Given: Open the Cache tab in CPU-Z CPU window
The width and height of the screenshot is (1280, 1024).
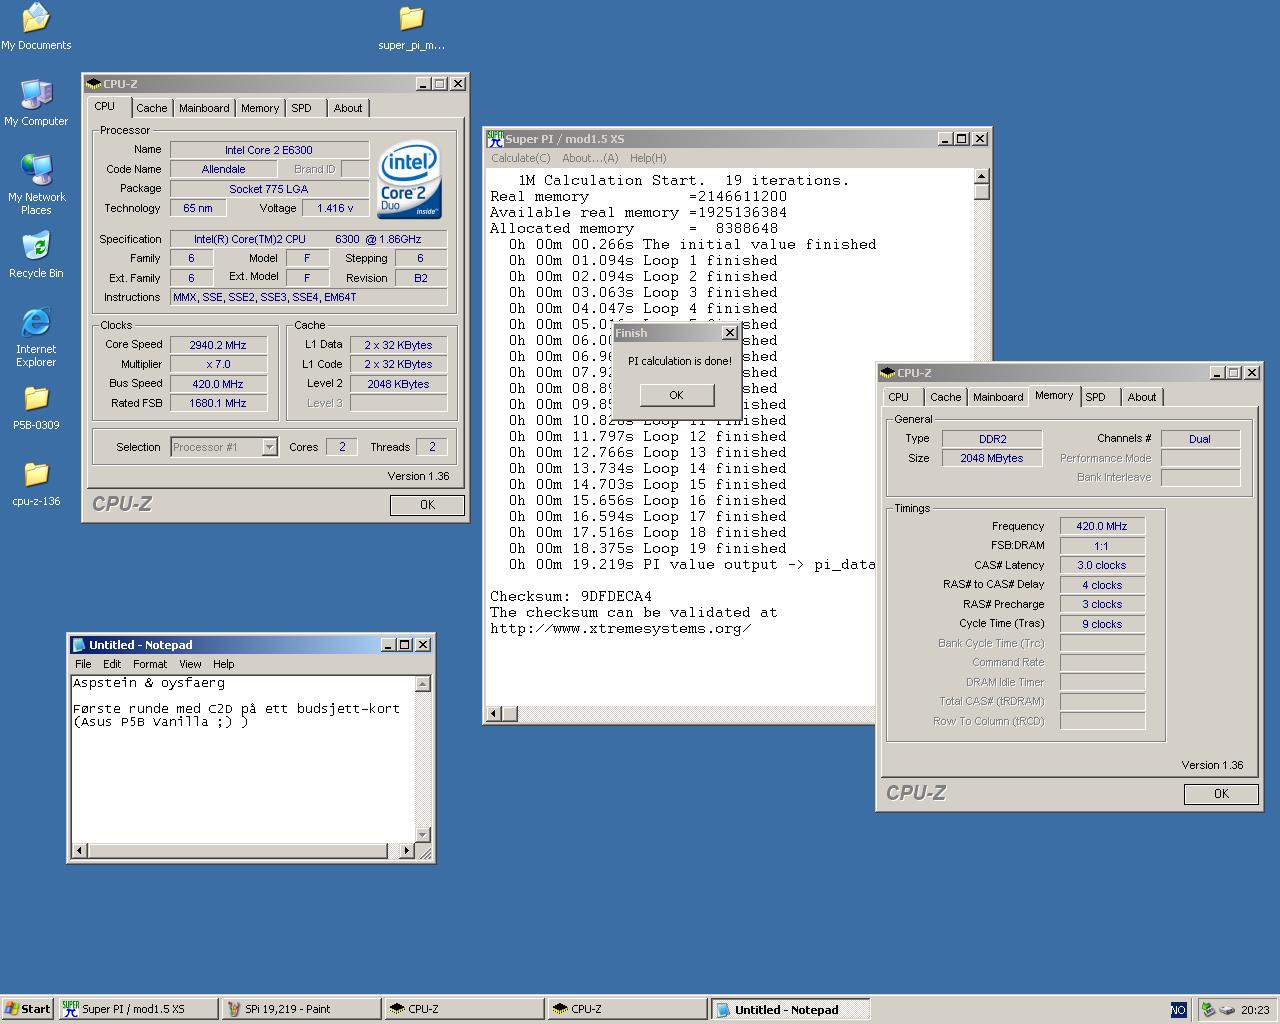Looking at the screenshot, I should tap(152, 108).
